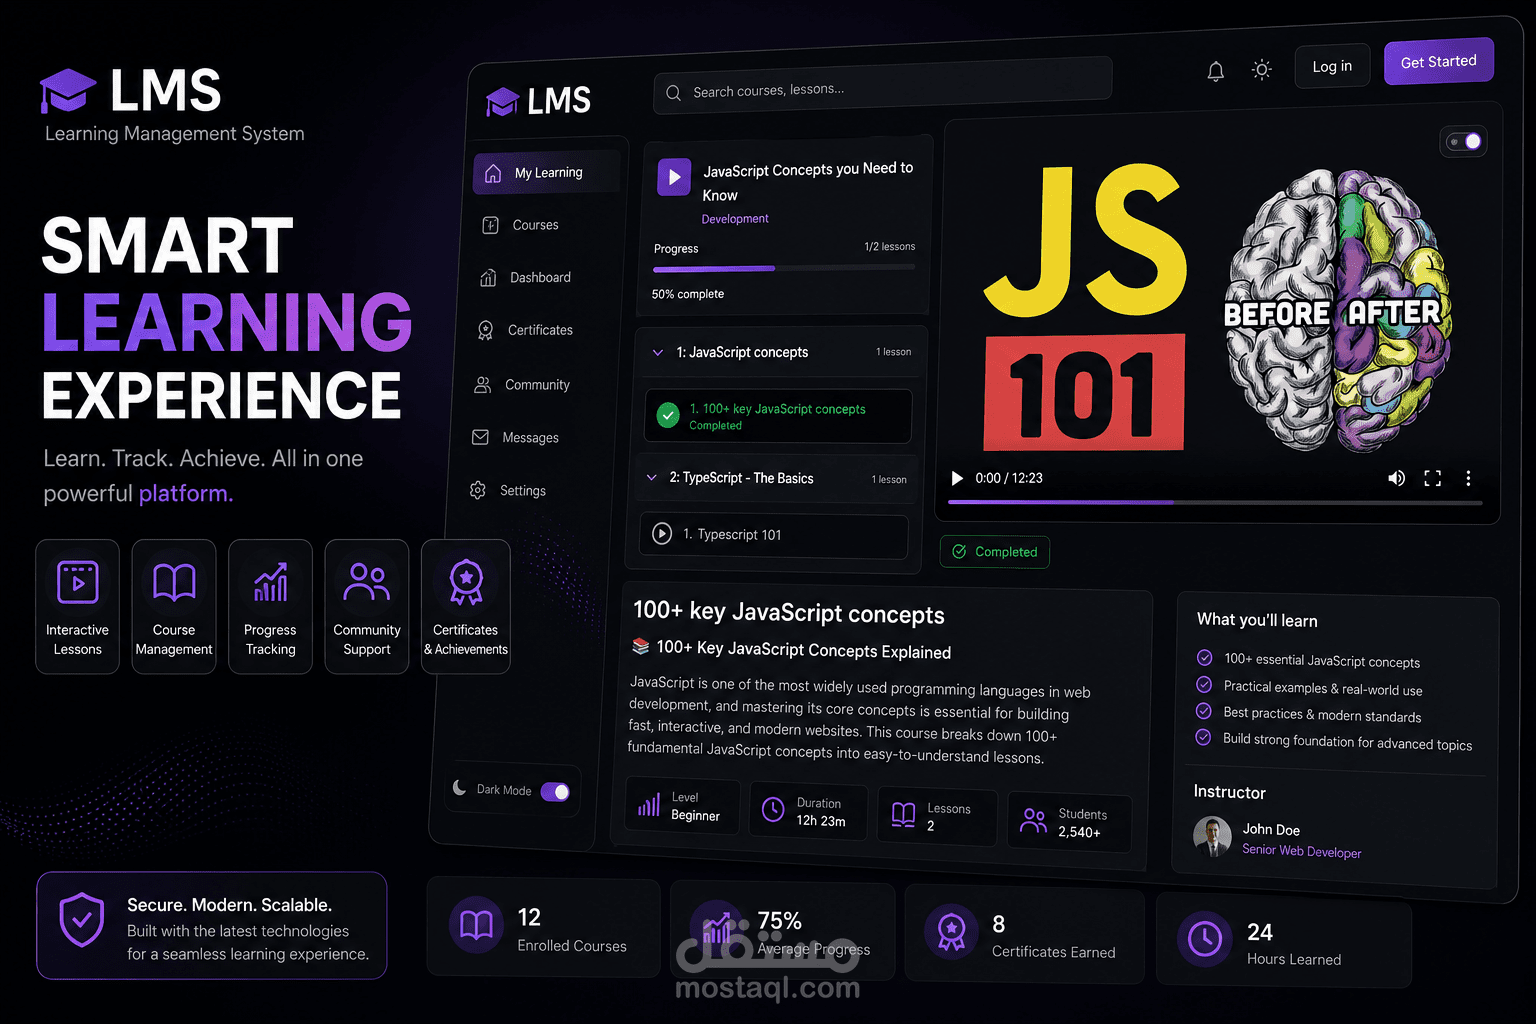Click the Enrolled Courses book icon
This screenshot has width=1536, height=1024.
tap(476, 925)
